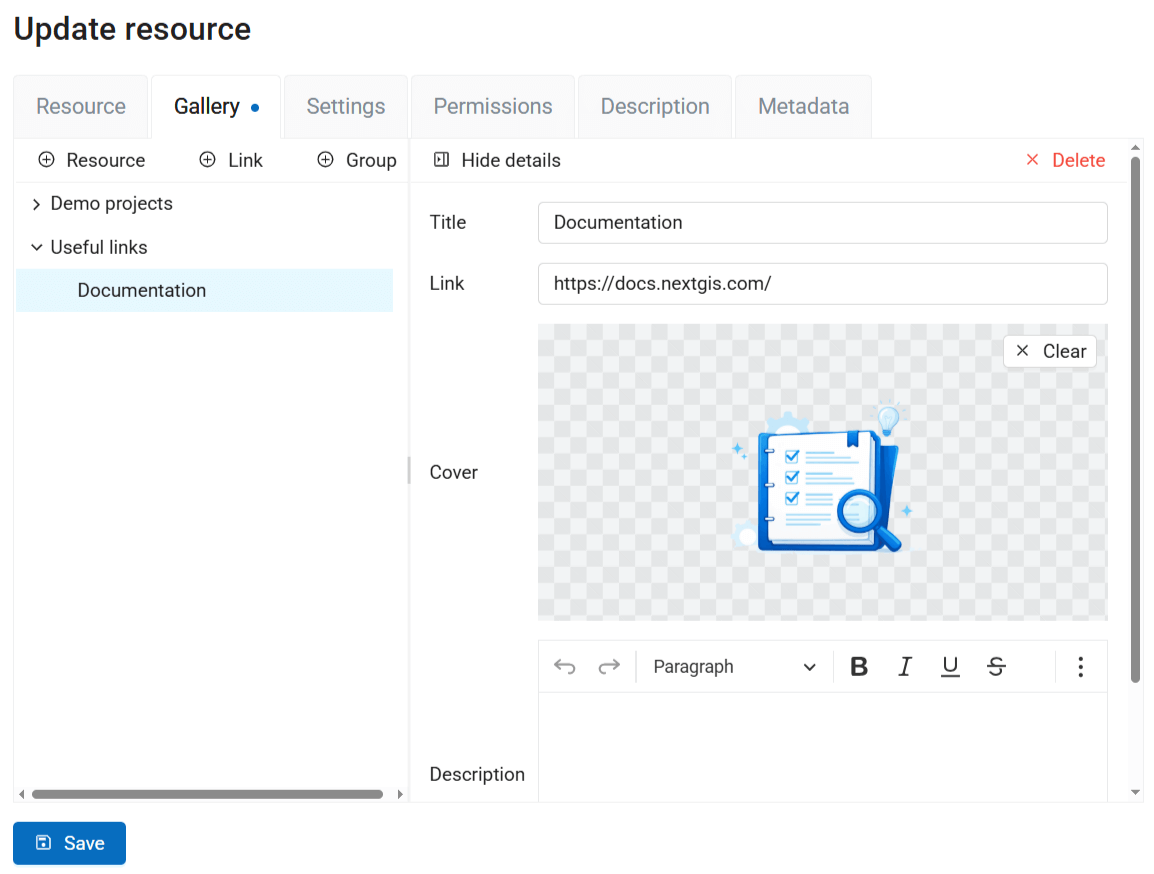
Task: Delete the selected gallery item
Action: point(1065,160)
